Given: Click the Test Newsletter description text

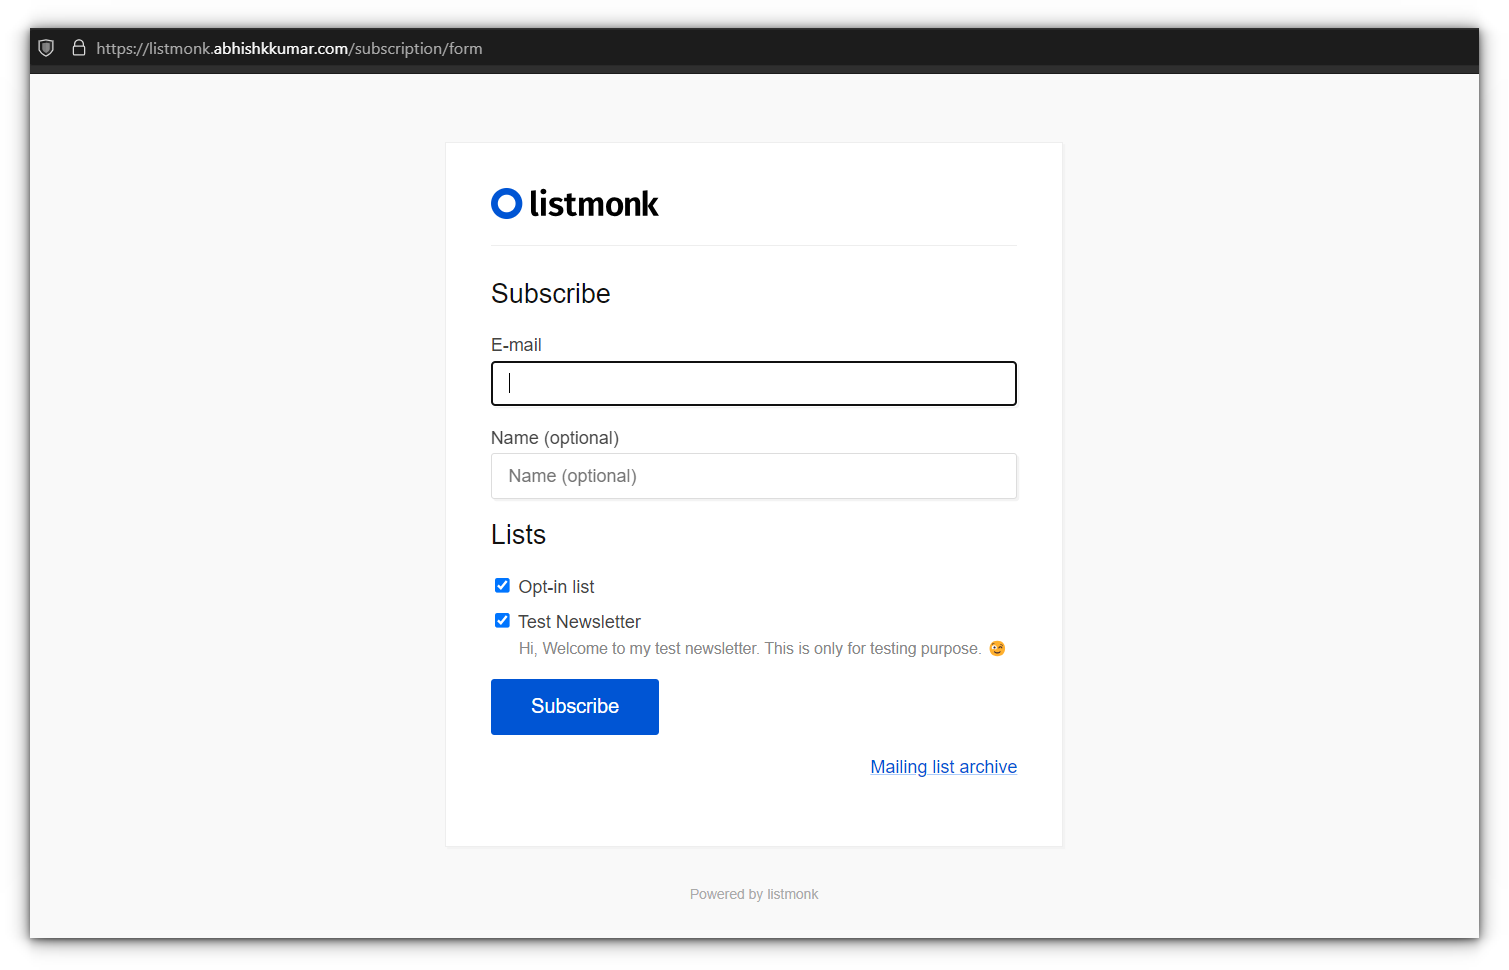Looking at the screenshot, I should [749, 649].
